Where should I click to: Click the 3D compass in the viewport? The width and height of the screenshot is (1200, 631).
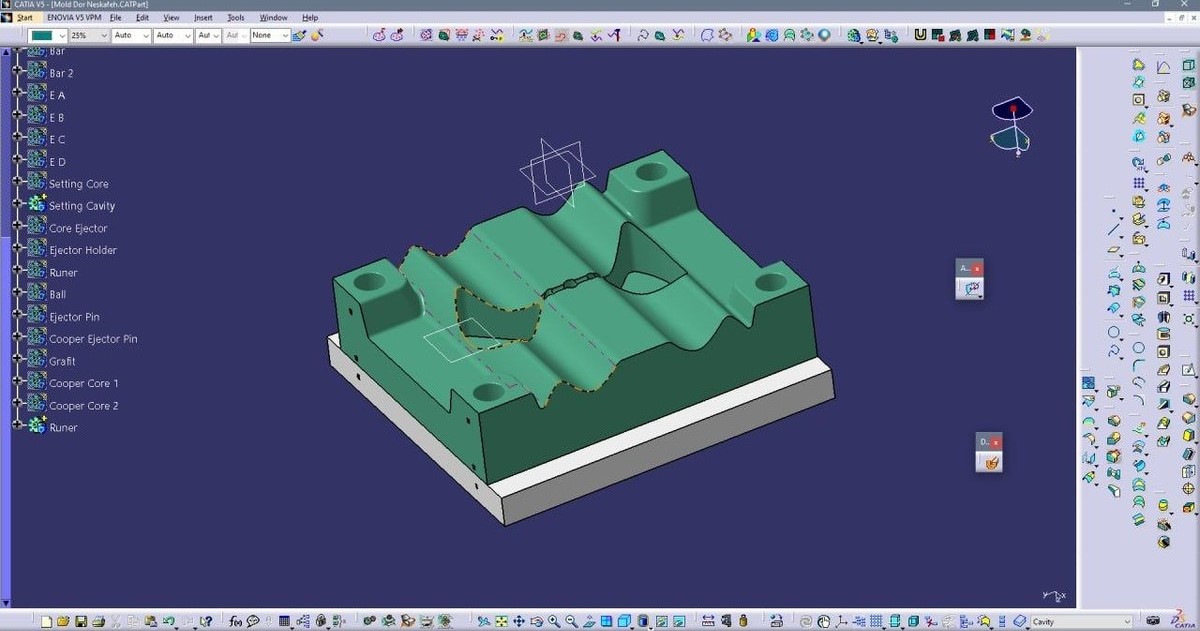pyautogui.click(x=1012, y=126)
